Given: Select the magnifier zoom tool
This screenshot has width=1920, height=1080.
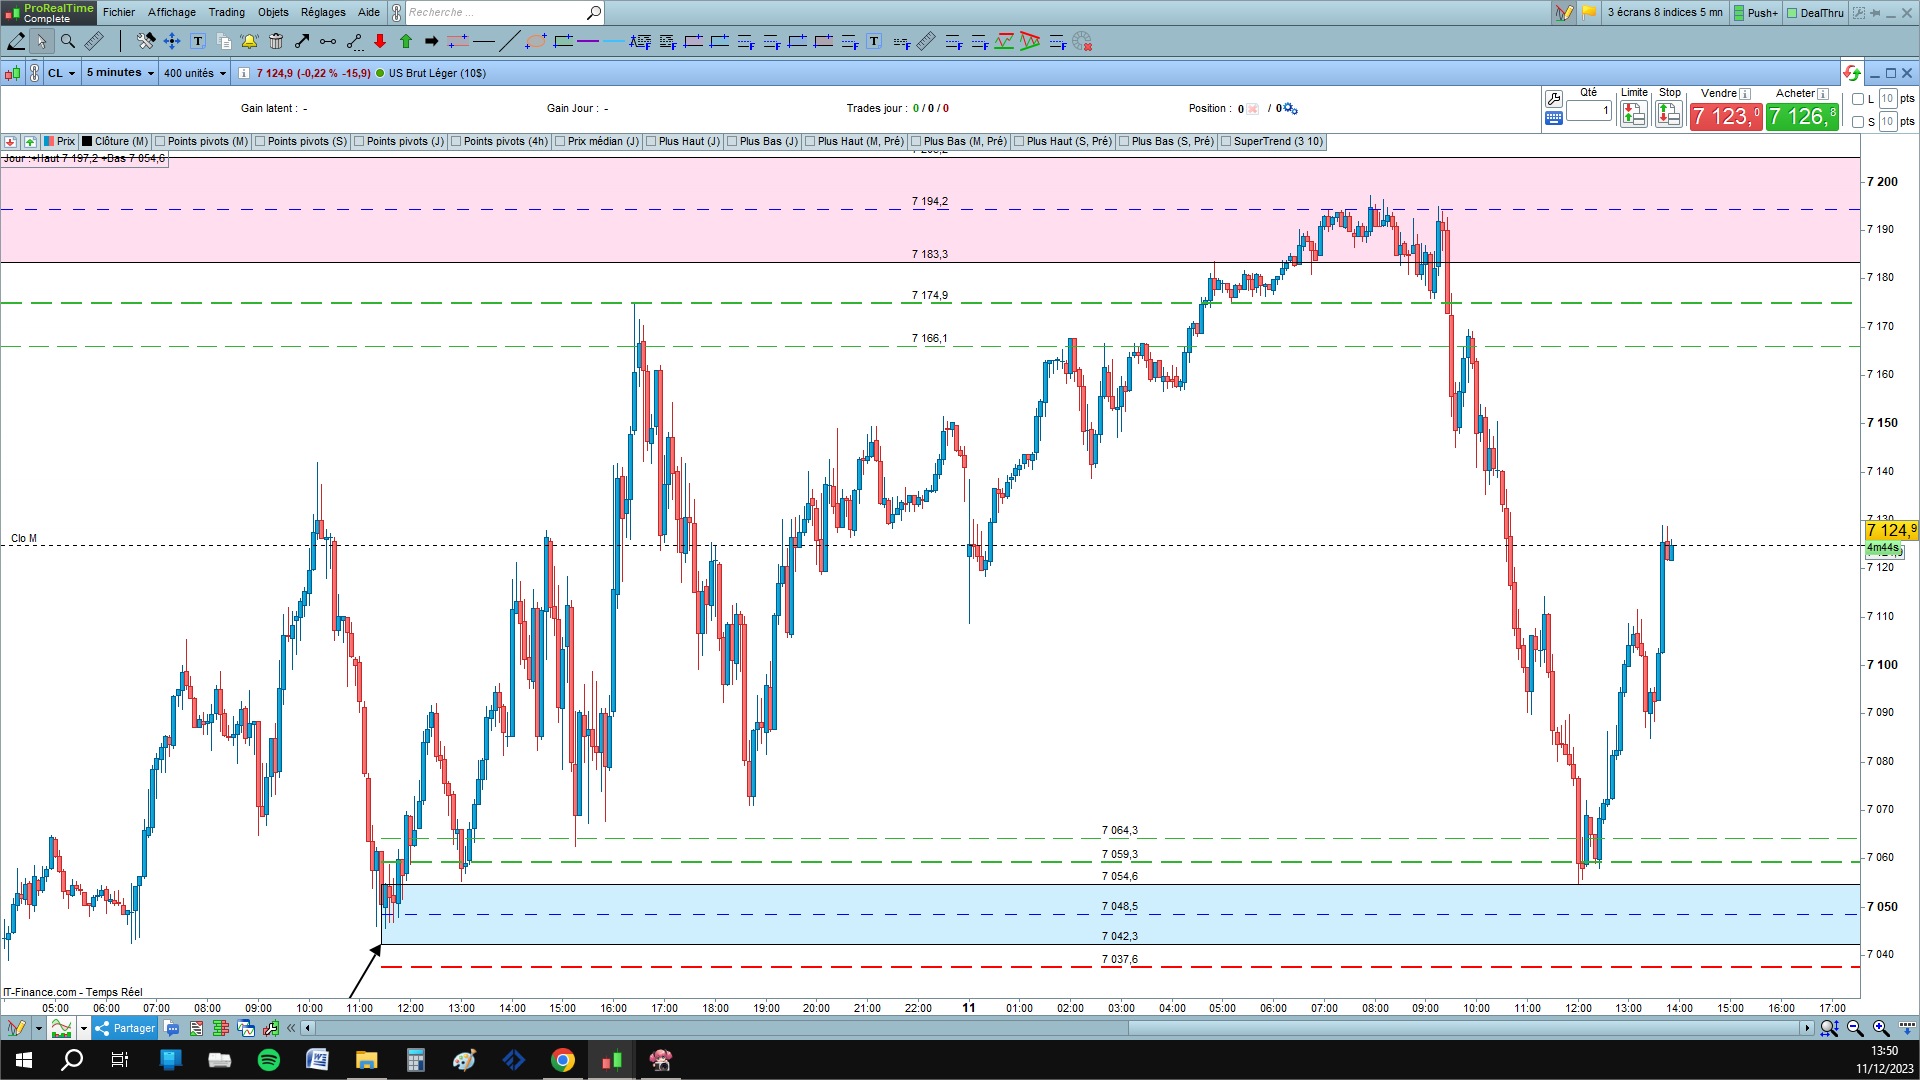Looking at the screenshot, I should pyautogui.click(x=68, y=41).
